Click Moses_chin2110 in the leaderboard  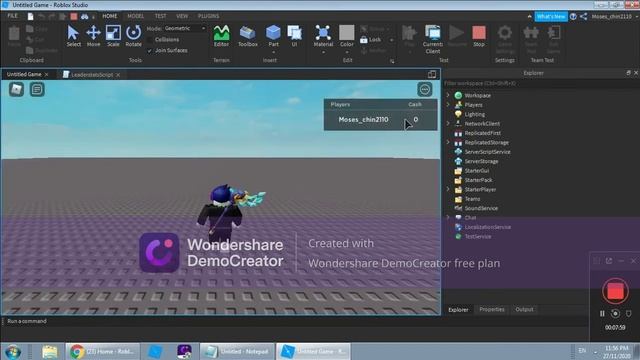[x=363, y=120]
